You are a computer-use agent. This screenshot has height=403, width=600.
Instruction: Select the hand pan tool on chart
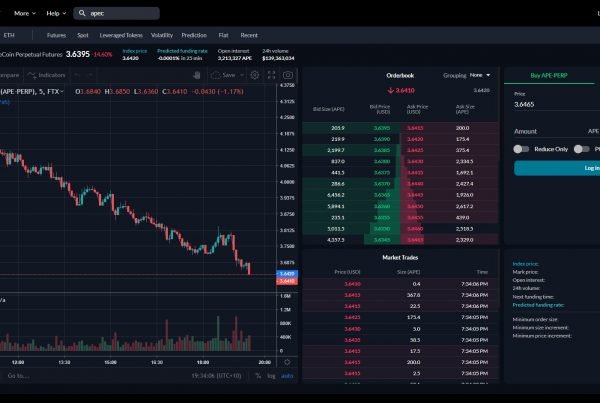pos(197,75)
